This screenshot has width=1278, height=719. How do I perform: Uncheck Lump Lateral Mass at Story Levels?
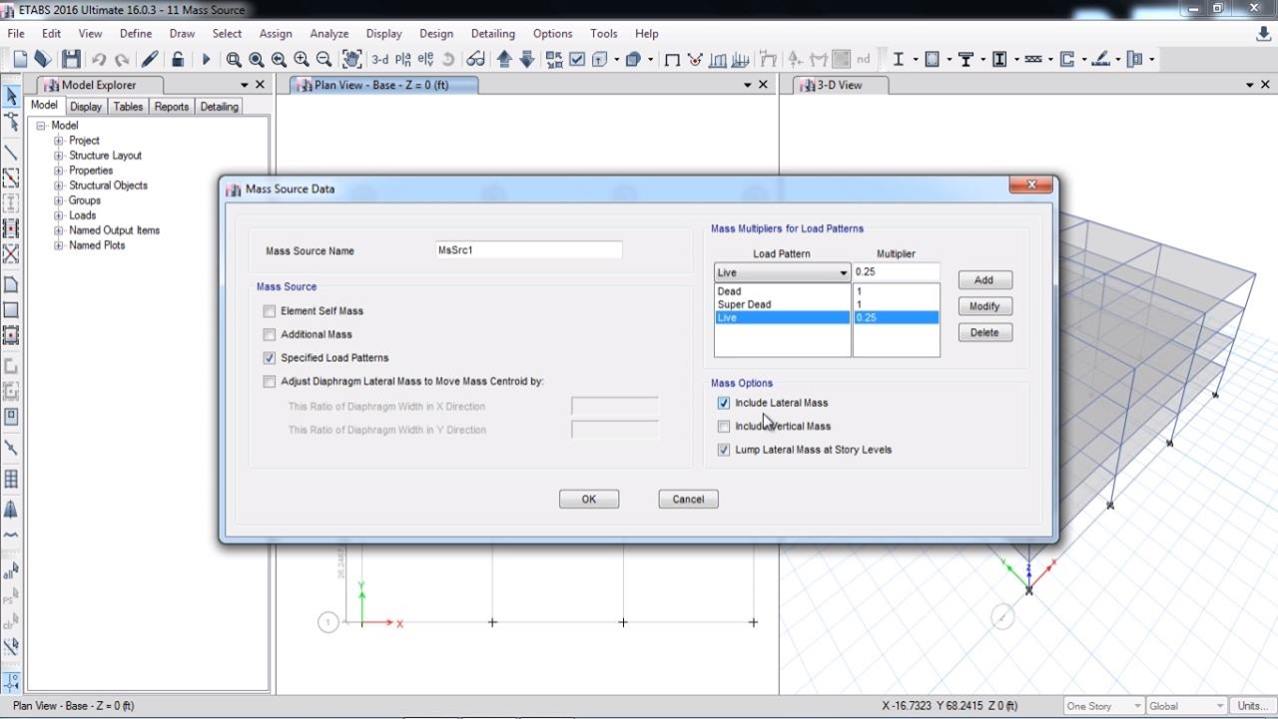pyautogui.click(x=724, y=450)
